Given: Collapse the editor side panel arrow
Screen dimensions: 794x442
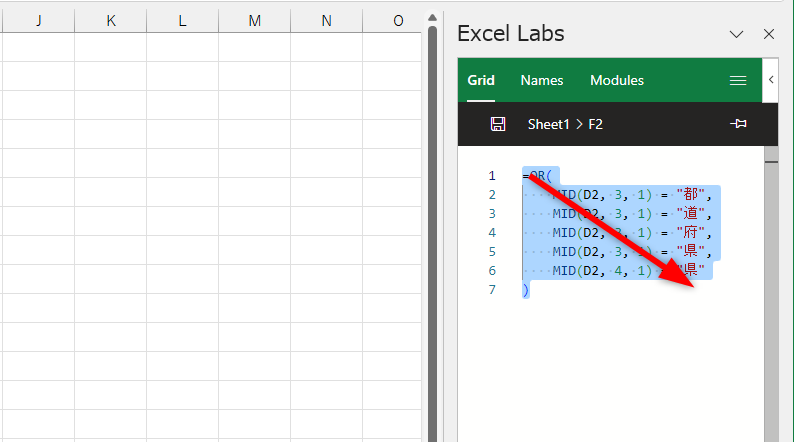Looking at the screenshot, I should point(771,79).
